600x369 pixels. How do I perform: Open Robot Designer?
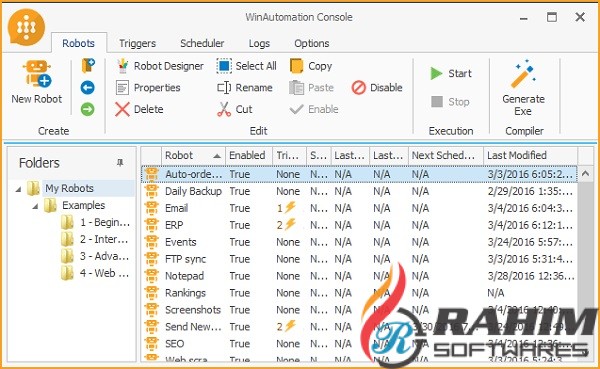coord(160,66)
